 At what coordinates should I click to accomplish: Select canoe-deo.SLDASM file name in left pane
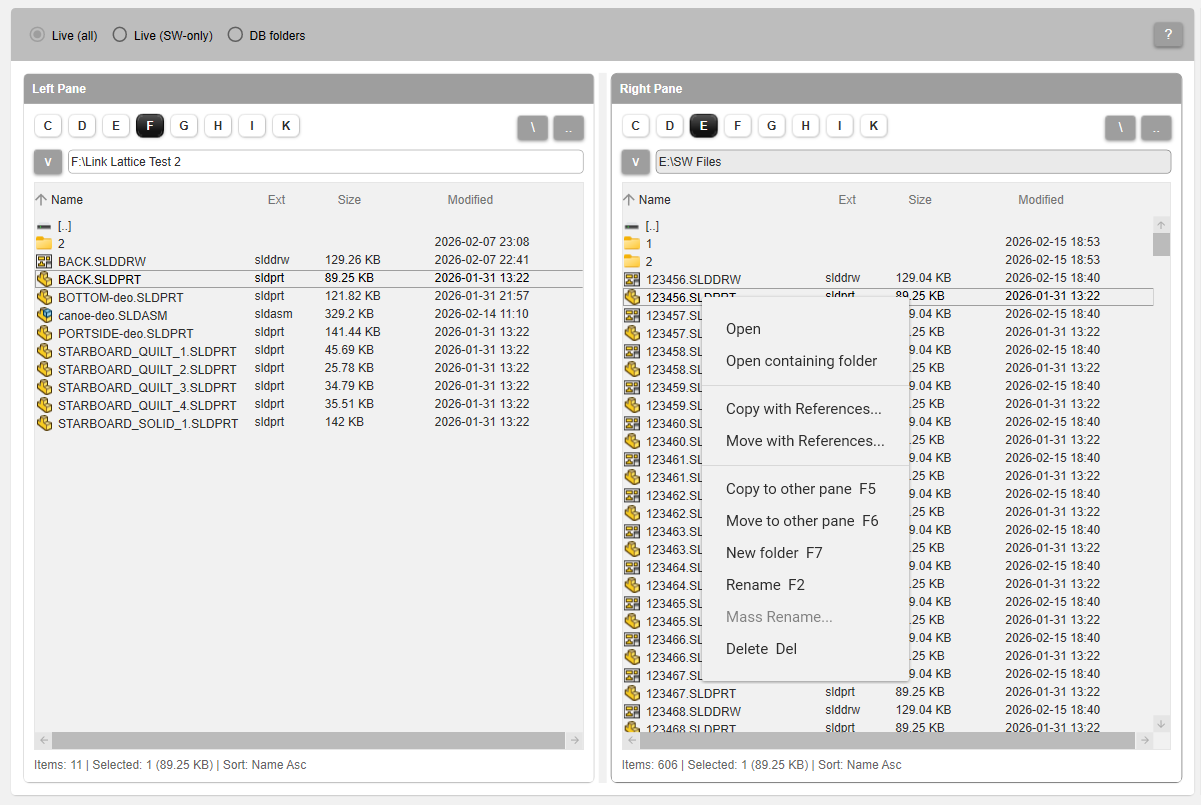click(113, 315)
